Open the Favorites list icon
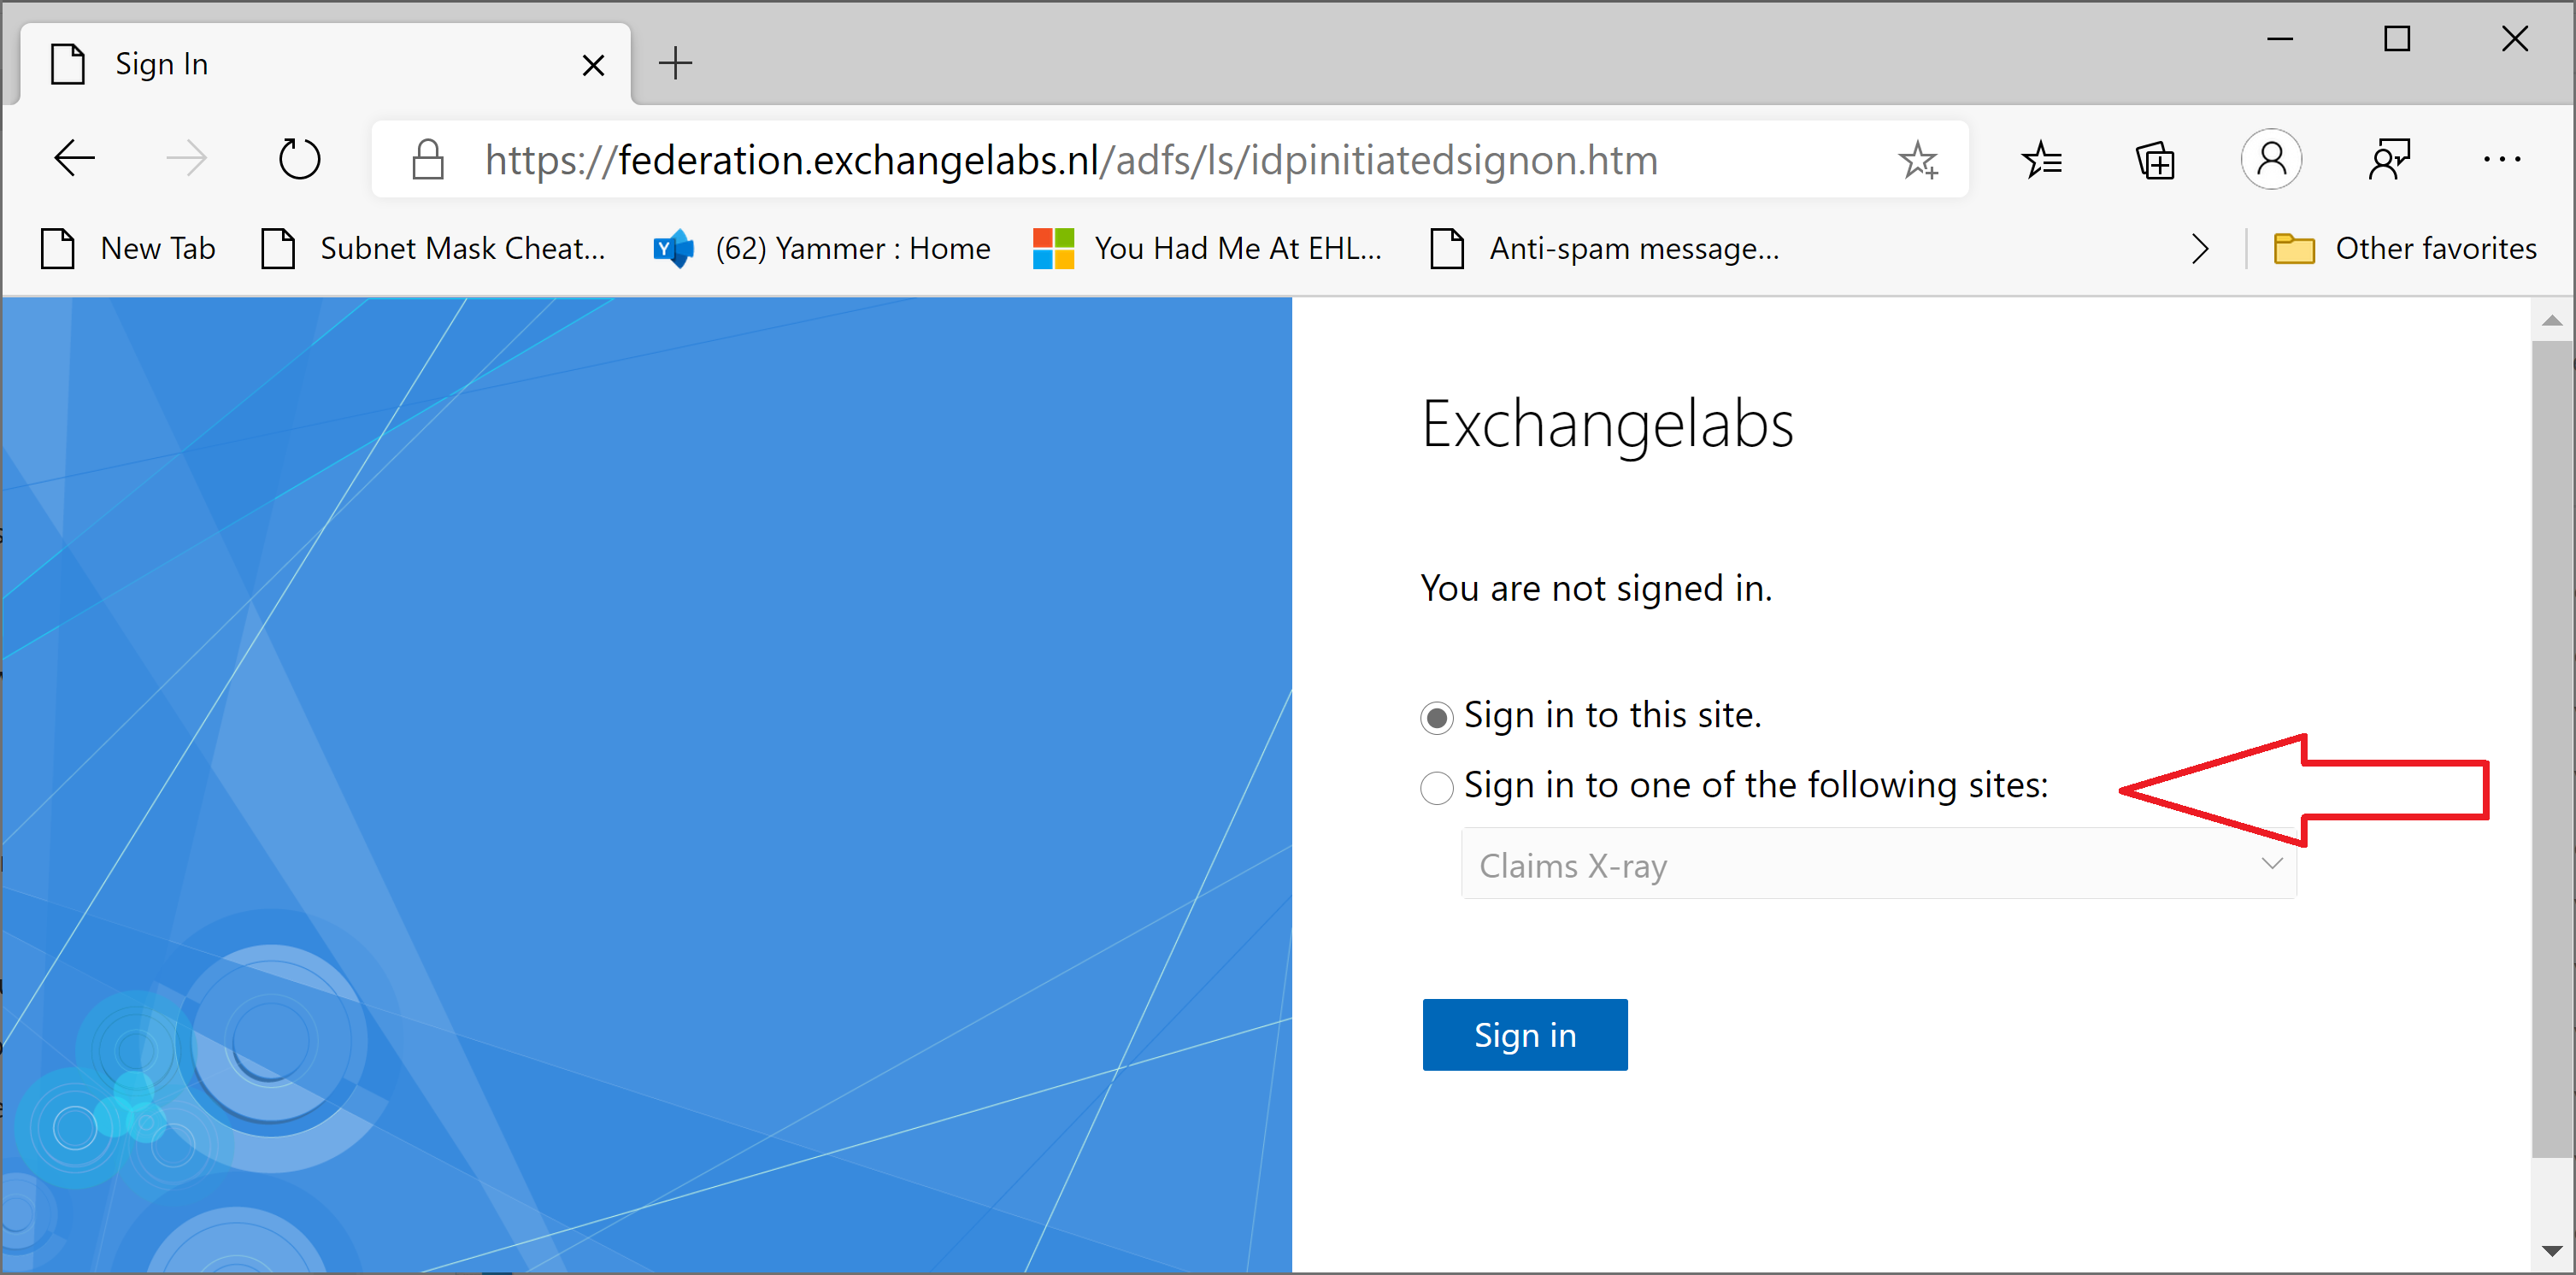 2041,160
